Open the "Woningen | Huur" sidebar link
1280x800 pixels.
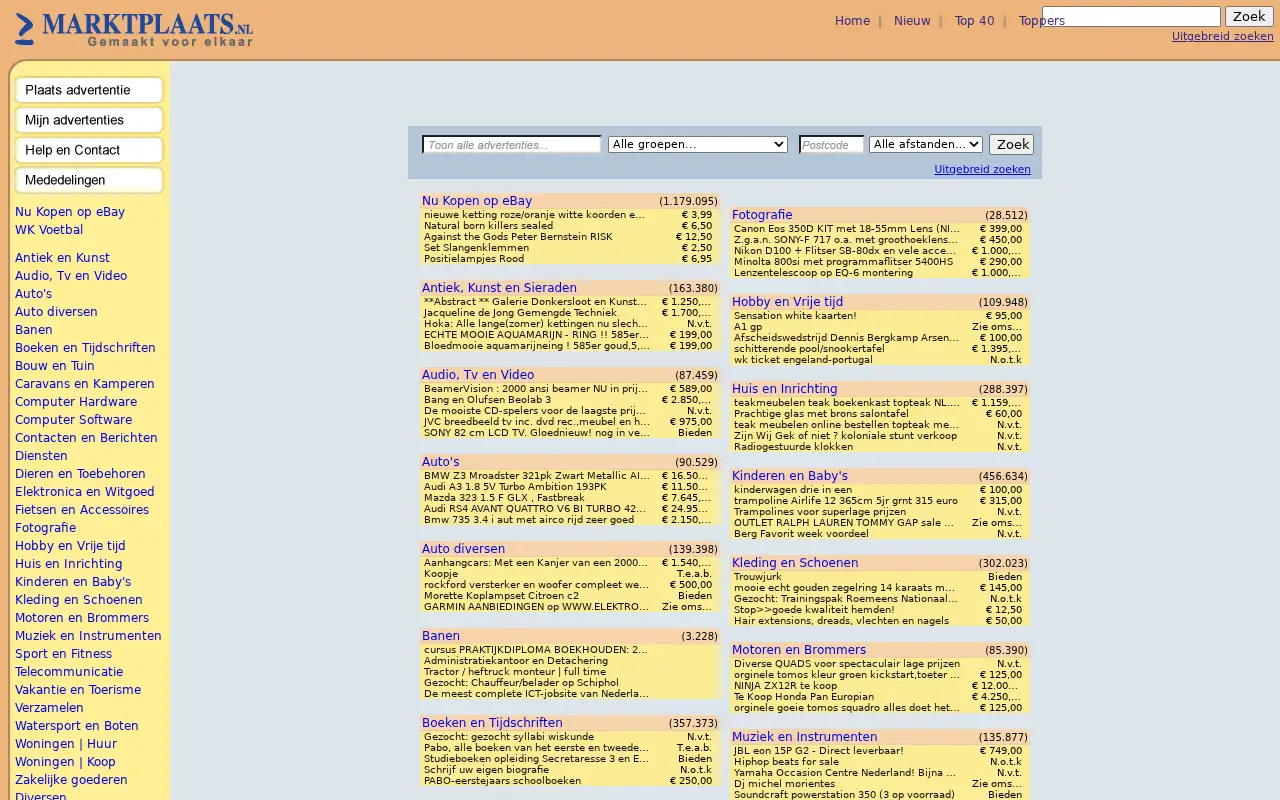tap(66, 744)
